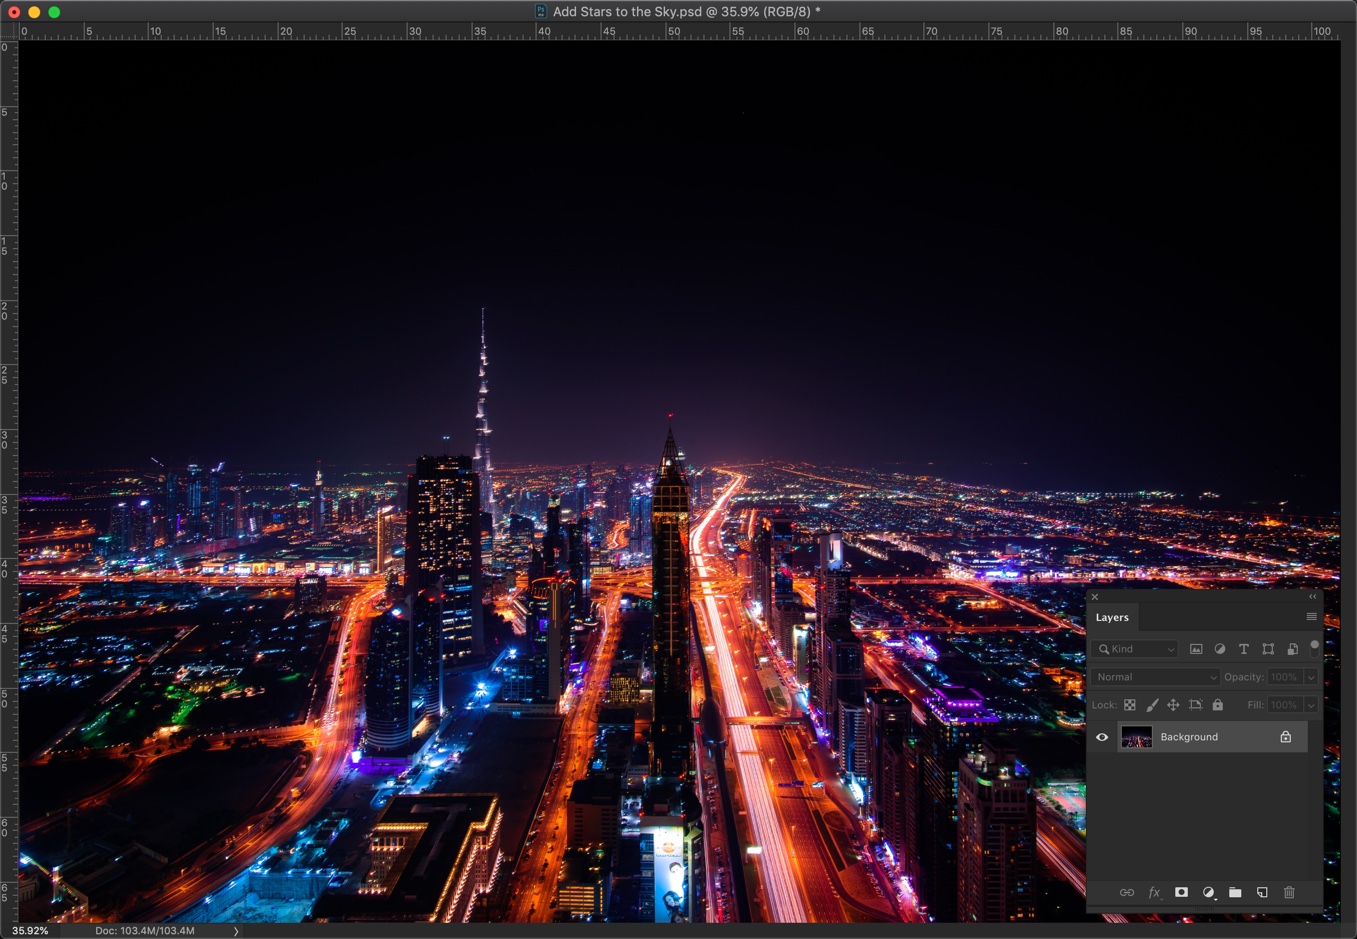Click the Lock all icon
The width and height of the screenshot is (1357, 939).
(x=1217, y=705)
